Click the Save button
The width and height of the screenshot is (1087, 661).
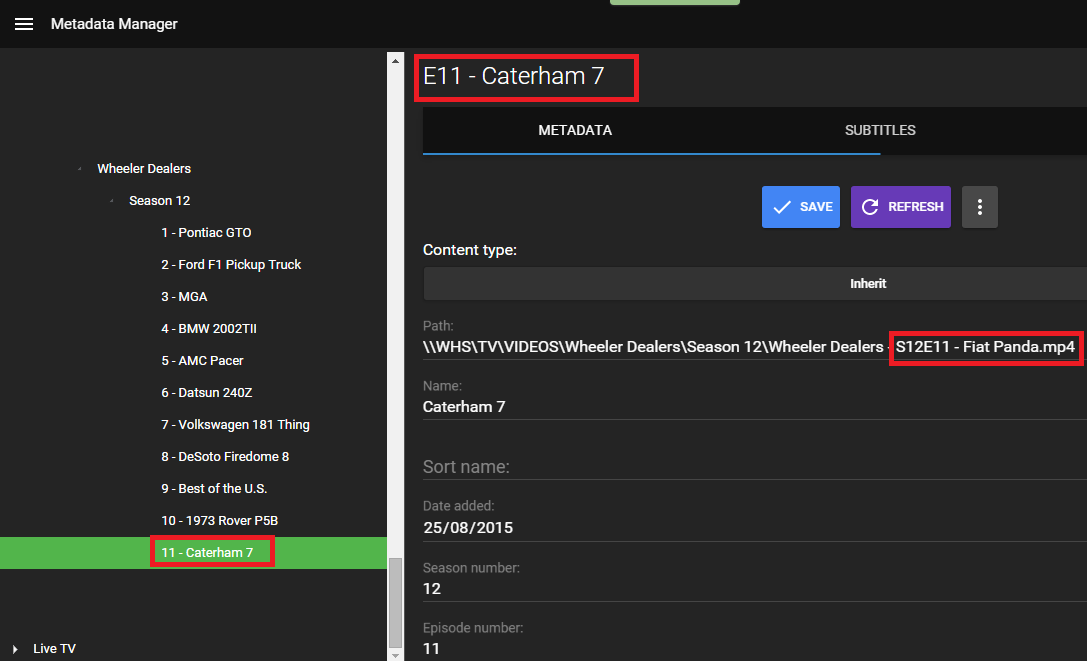click(801, 207)
